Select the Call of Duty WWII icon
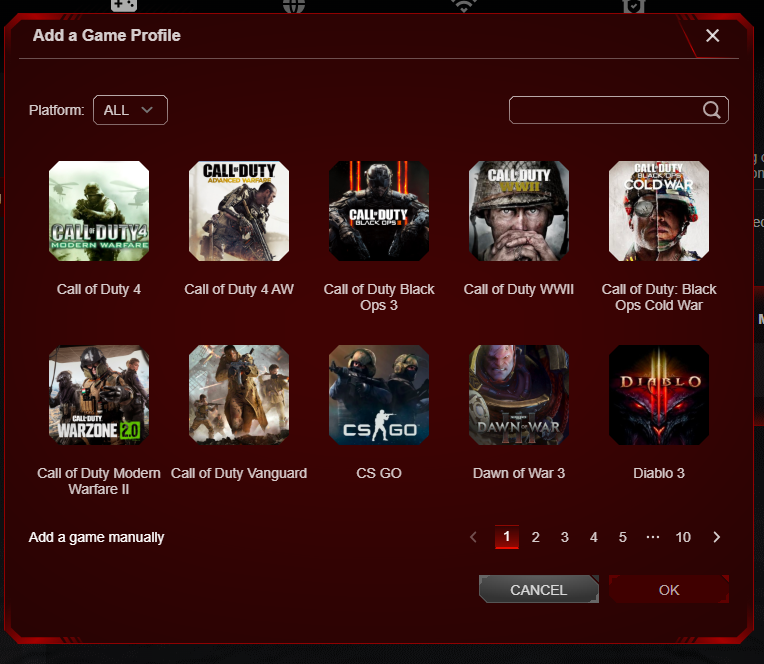Image resolution: width=764 pixels, height=664 pixels. click(519, 211)
